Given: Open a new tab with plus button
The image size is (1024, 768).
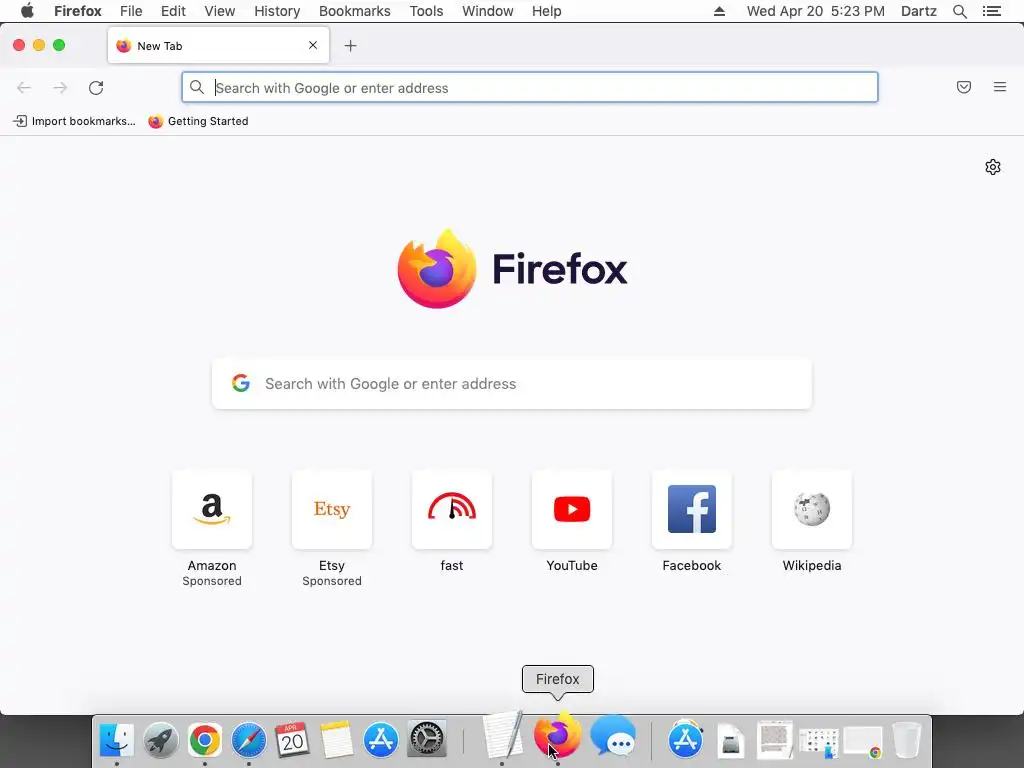Looking at the screenshot, I should click(x=351, y=46).
